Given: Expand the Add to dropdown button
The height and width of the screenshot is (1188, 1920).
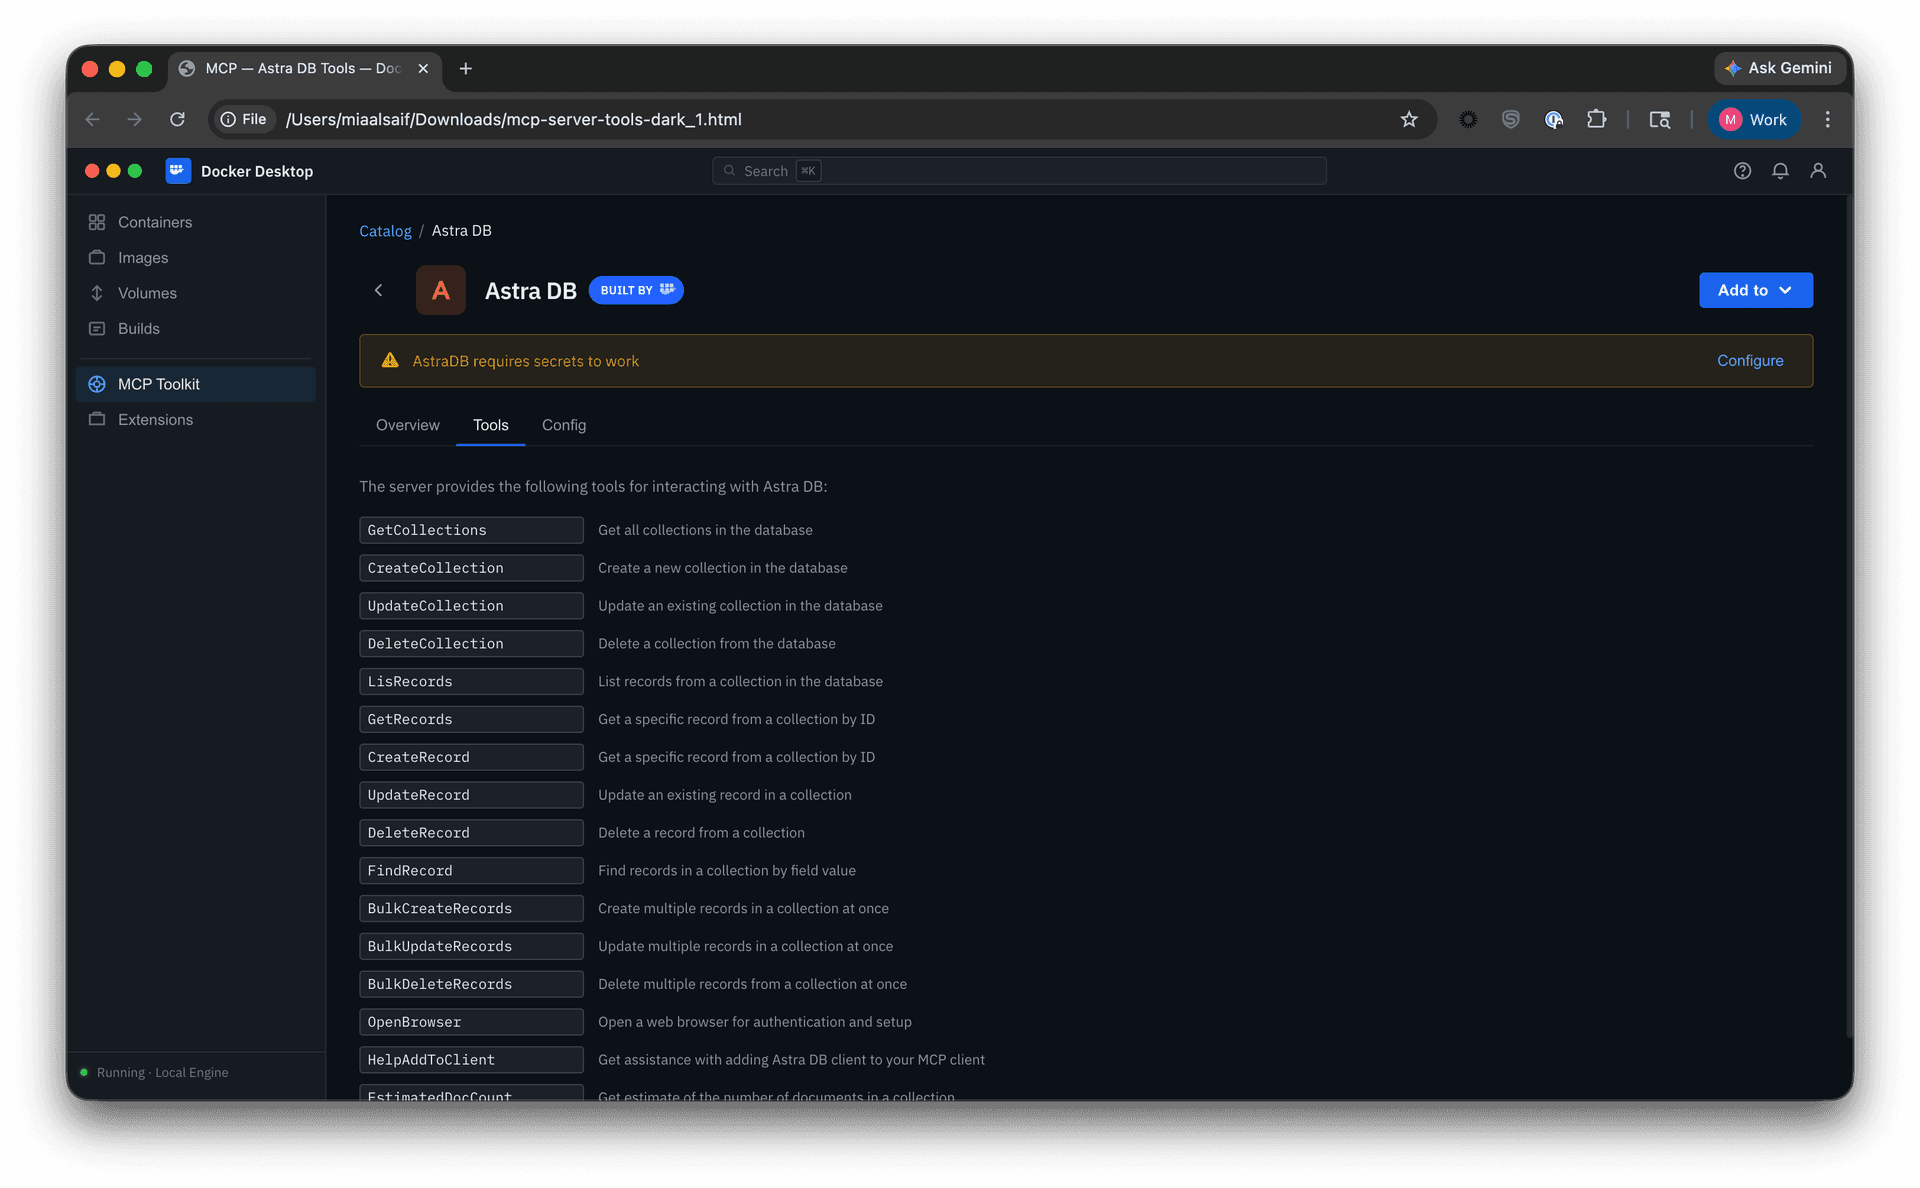Looking at the screenshot, I should point(1755,290).
